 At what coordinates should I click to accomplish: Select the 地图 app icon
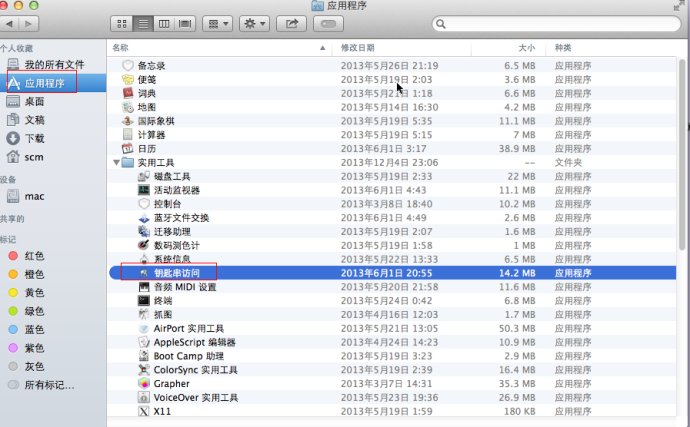128,107
